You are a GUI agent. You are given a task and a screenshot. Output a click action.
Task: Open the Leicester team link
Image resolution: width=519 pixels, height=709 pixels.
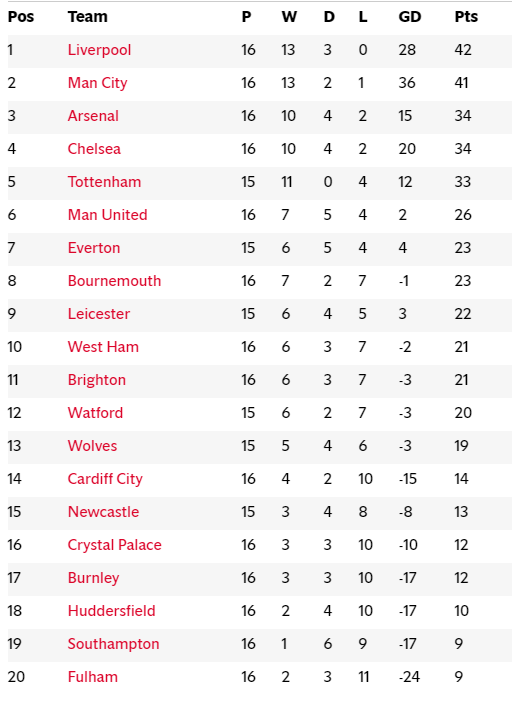99,314
